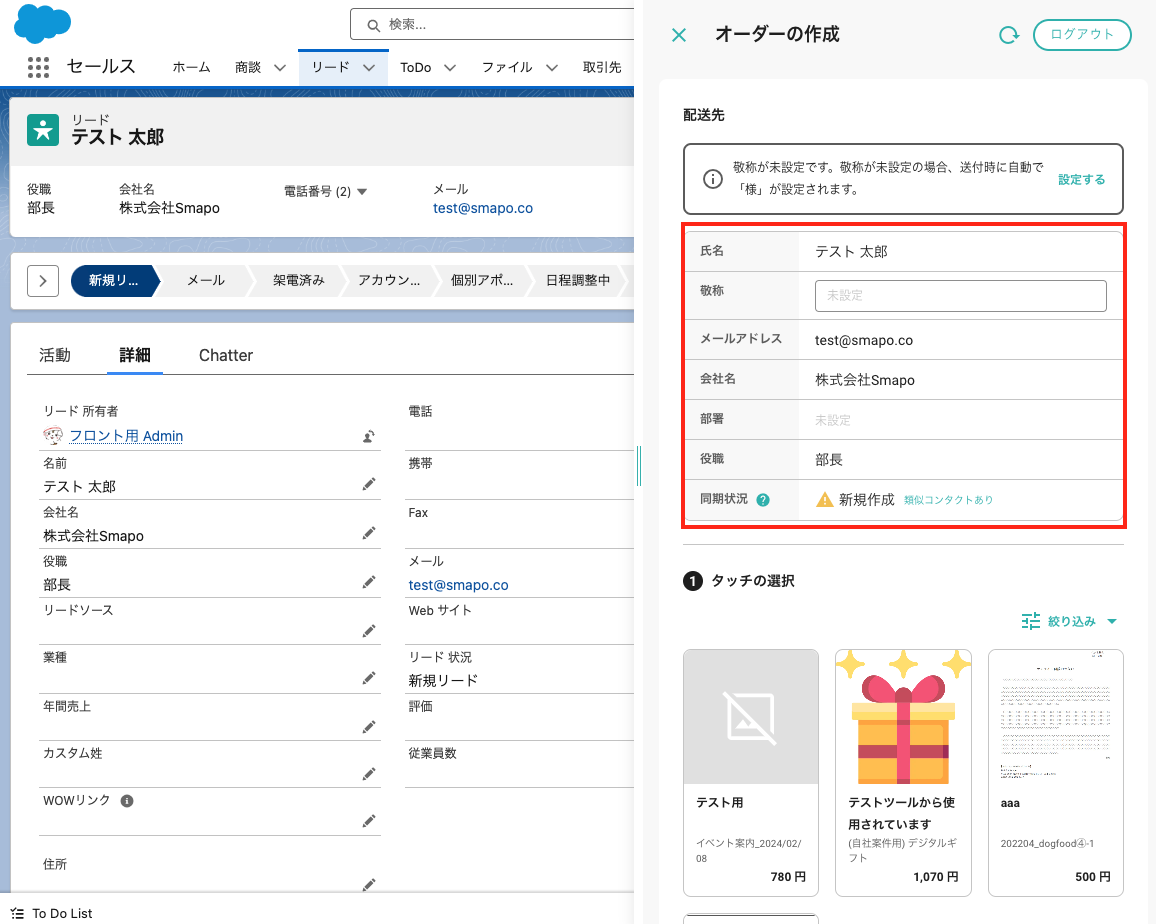Screen dimensions: 1156x924
Task: Click the refresh icon beside ログアウト
Action: 1009,35
